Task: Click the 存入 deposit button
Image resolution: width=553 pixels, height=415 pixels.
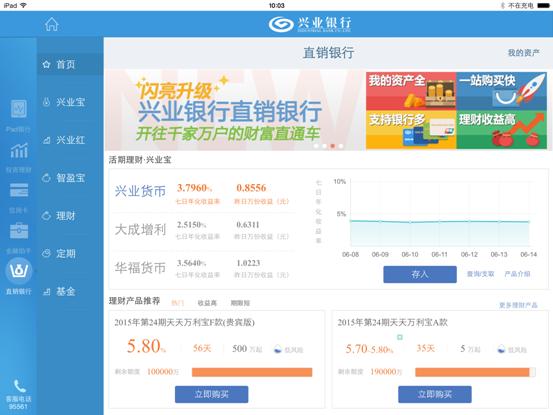Action: click(420, 274)
